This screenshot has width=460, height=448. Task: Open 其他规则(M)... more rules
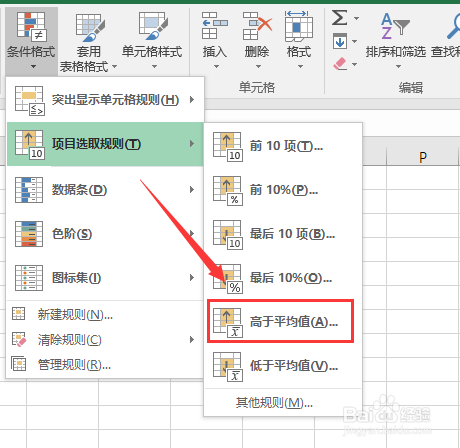[283, 403]
